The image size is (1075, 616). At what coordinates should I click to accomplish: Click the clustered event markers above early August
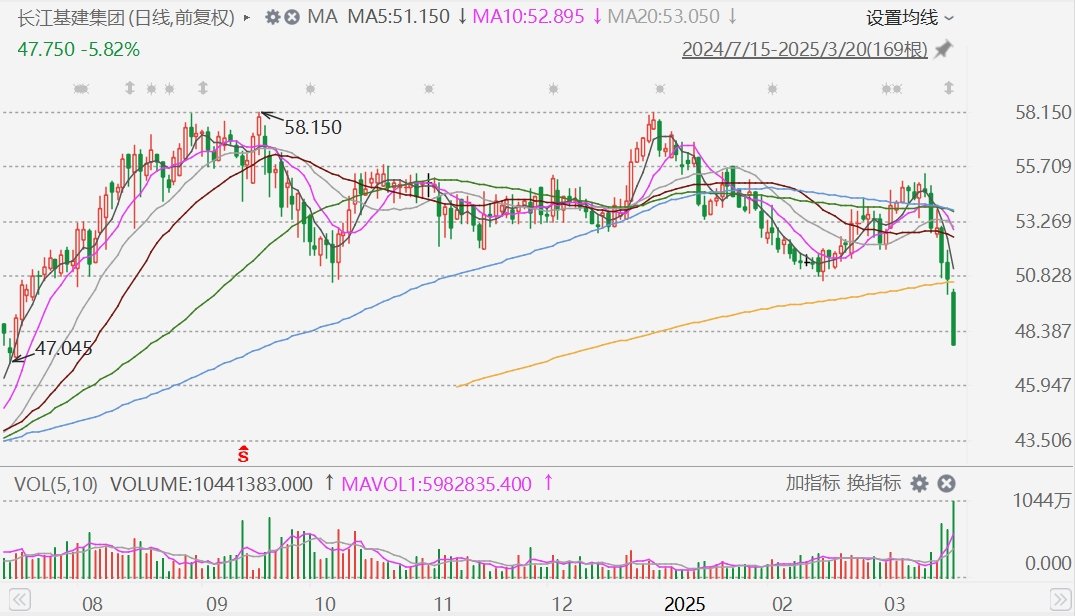click(x=82, y=88)
